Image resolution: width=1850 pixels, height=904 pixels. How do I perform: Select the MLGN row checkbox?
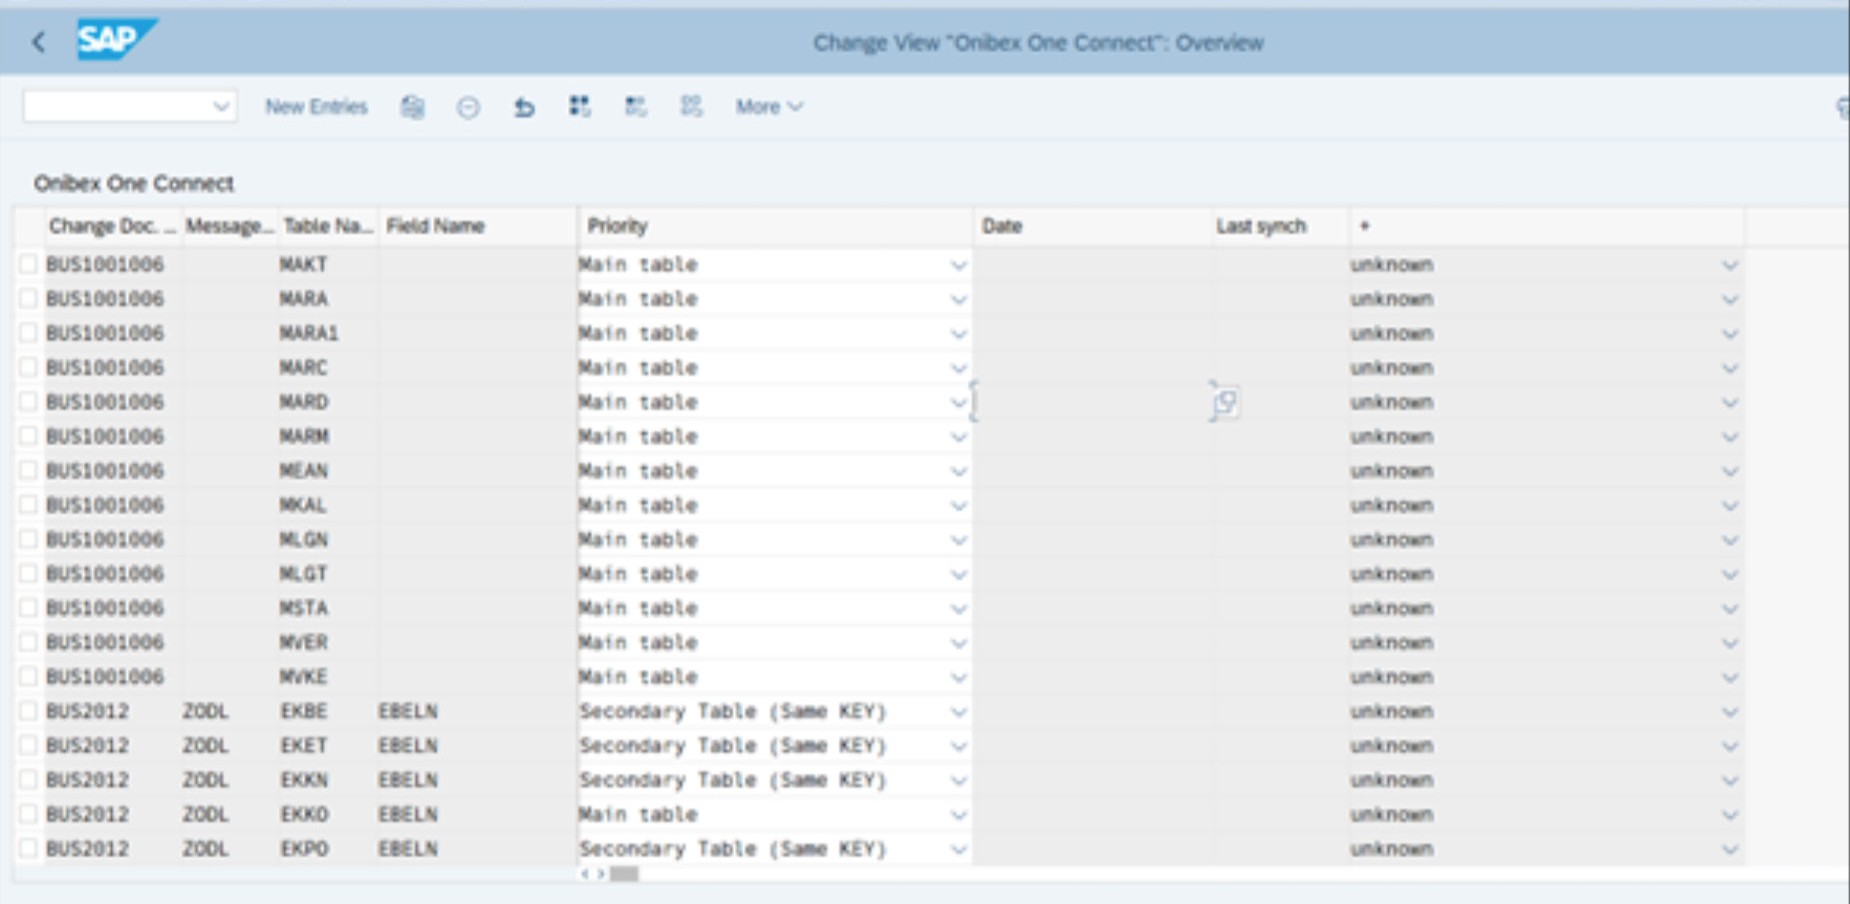pyautogui.click(x=28, y=539)
